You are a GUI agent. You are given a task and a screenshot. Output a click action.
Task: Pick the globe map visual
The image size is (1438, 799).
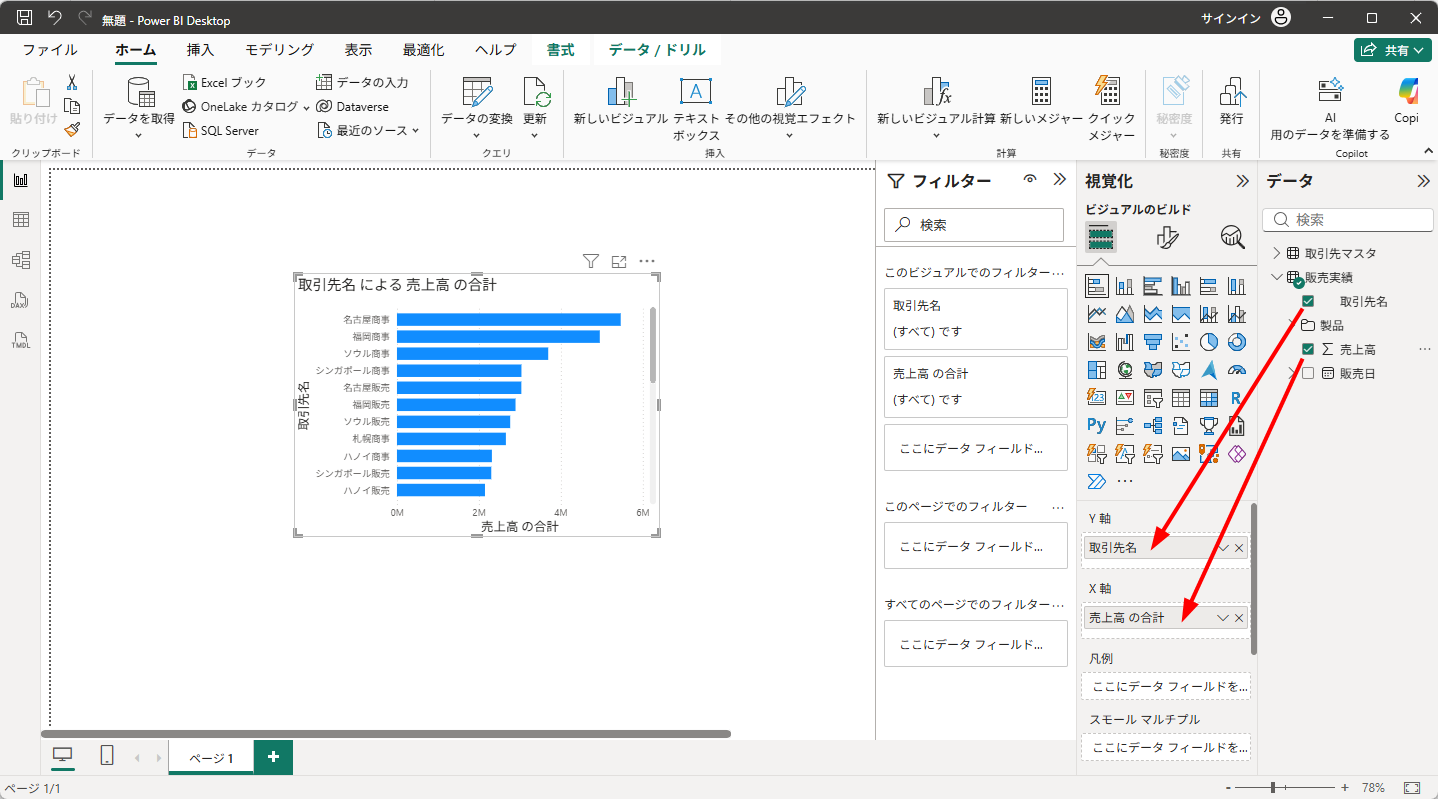pyautogui.click(x=1125, y=370)
